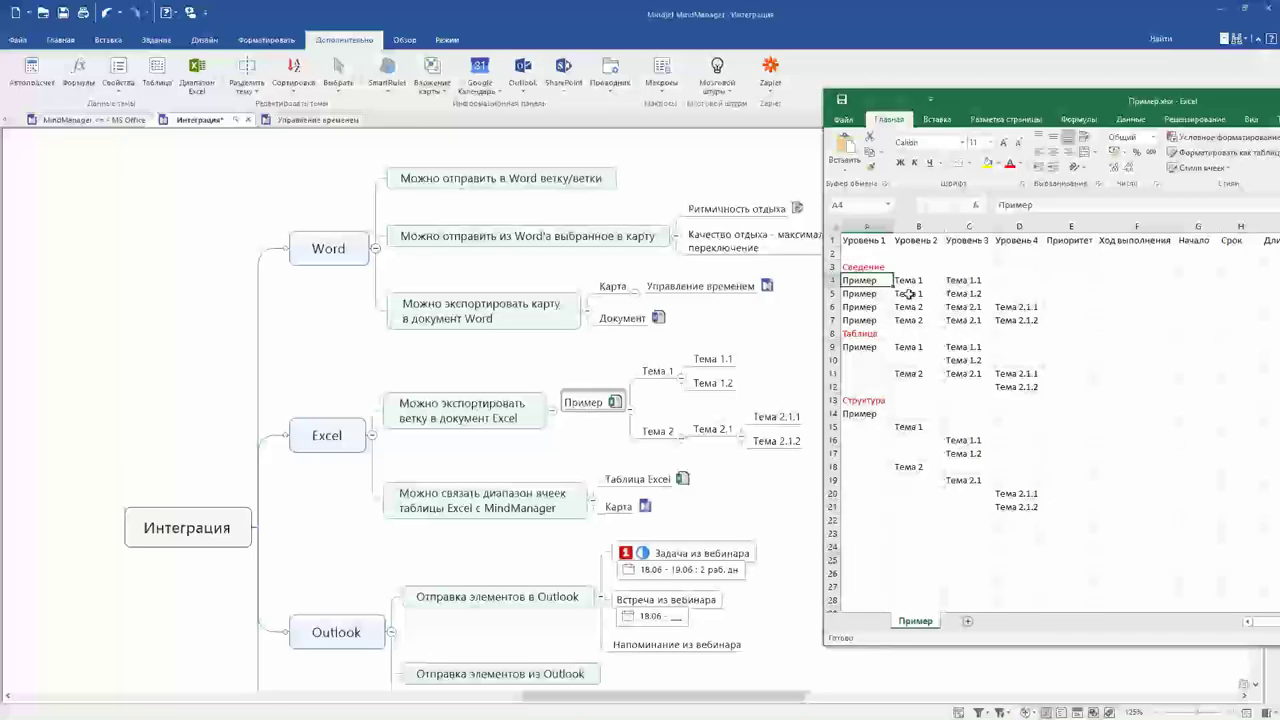Select the Встреча из вебинара topic
This screenshot has width=1280, height=720.
666,599
